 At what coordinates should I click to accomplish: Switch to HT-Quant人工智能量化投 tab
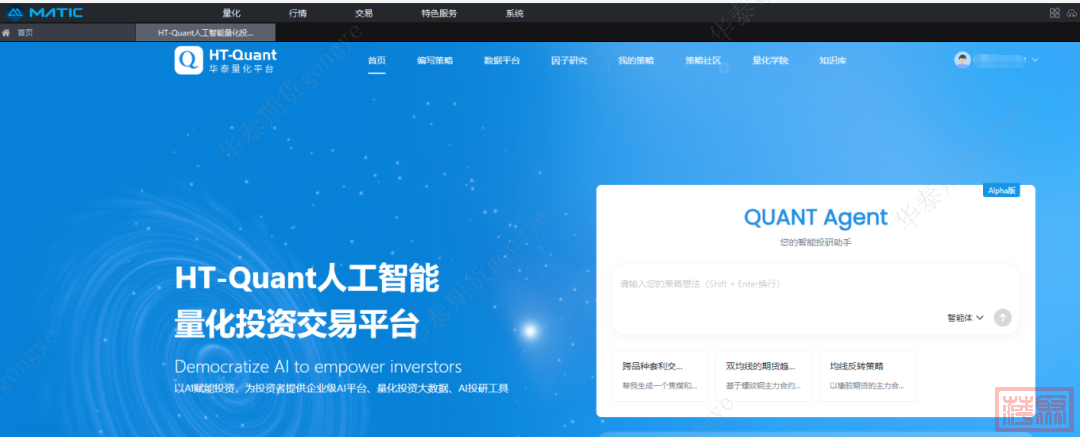[x=205, y=33]
